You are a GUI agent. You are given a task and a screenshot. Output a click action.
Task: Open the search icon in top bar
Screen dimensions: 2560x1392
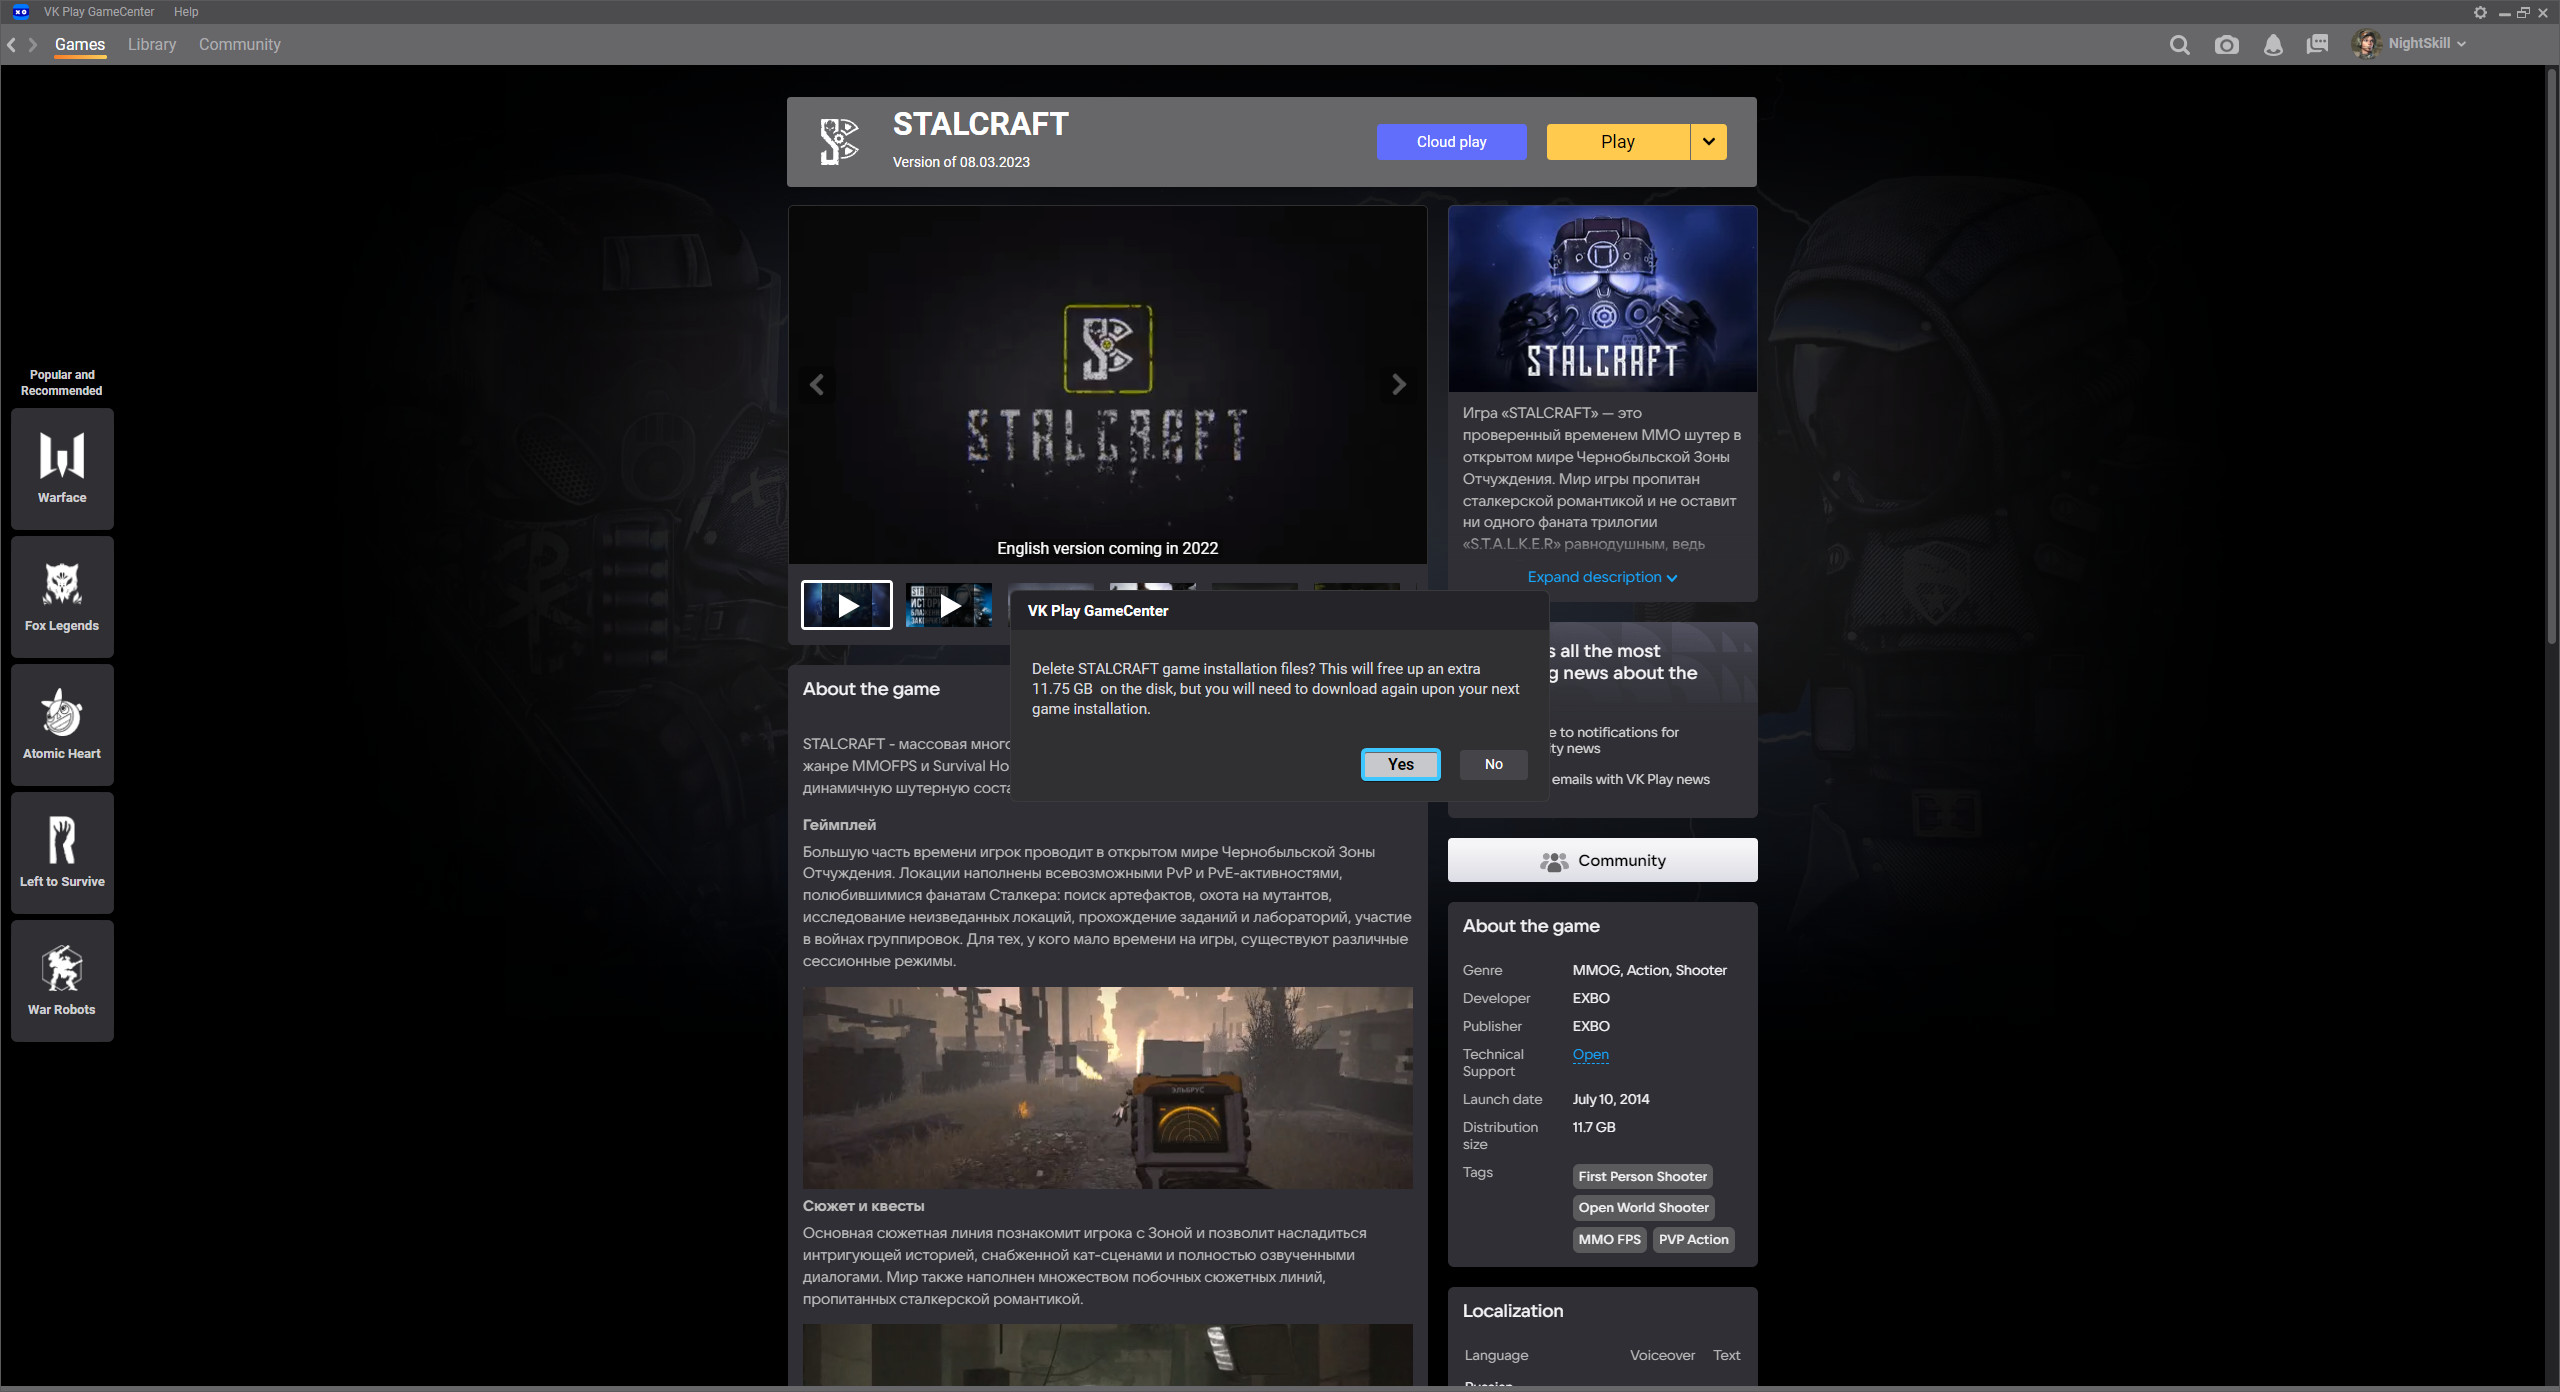coord(2179,44)
